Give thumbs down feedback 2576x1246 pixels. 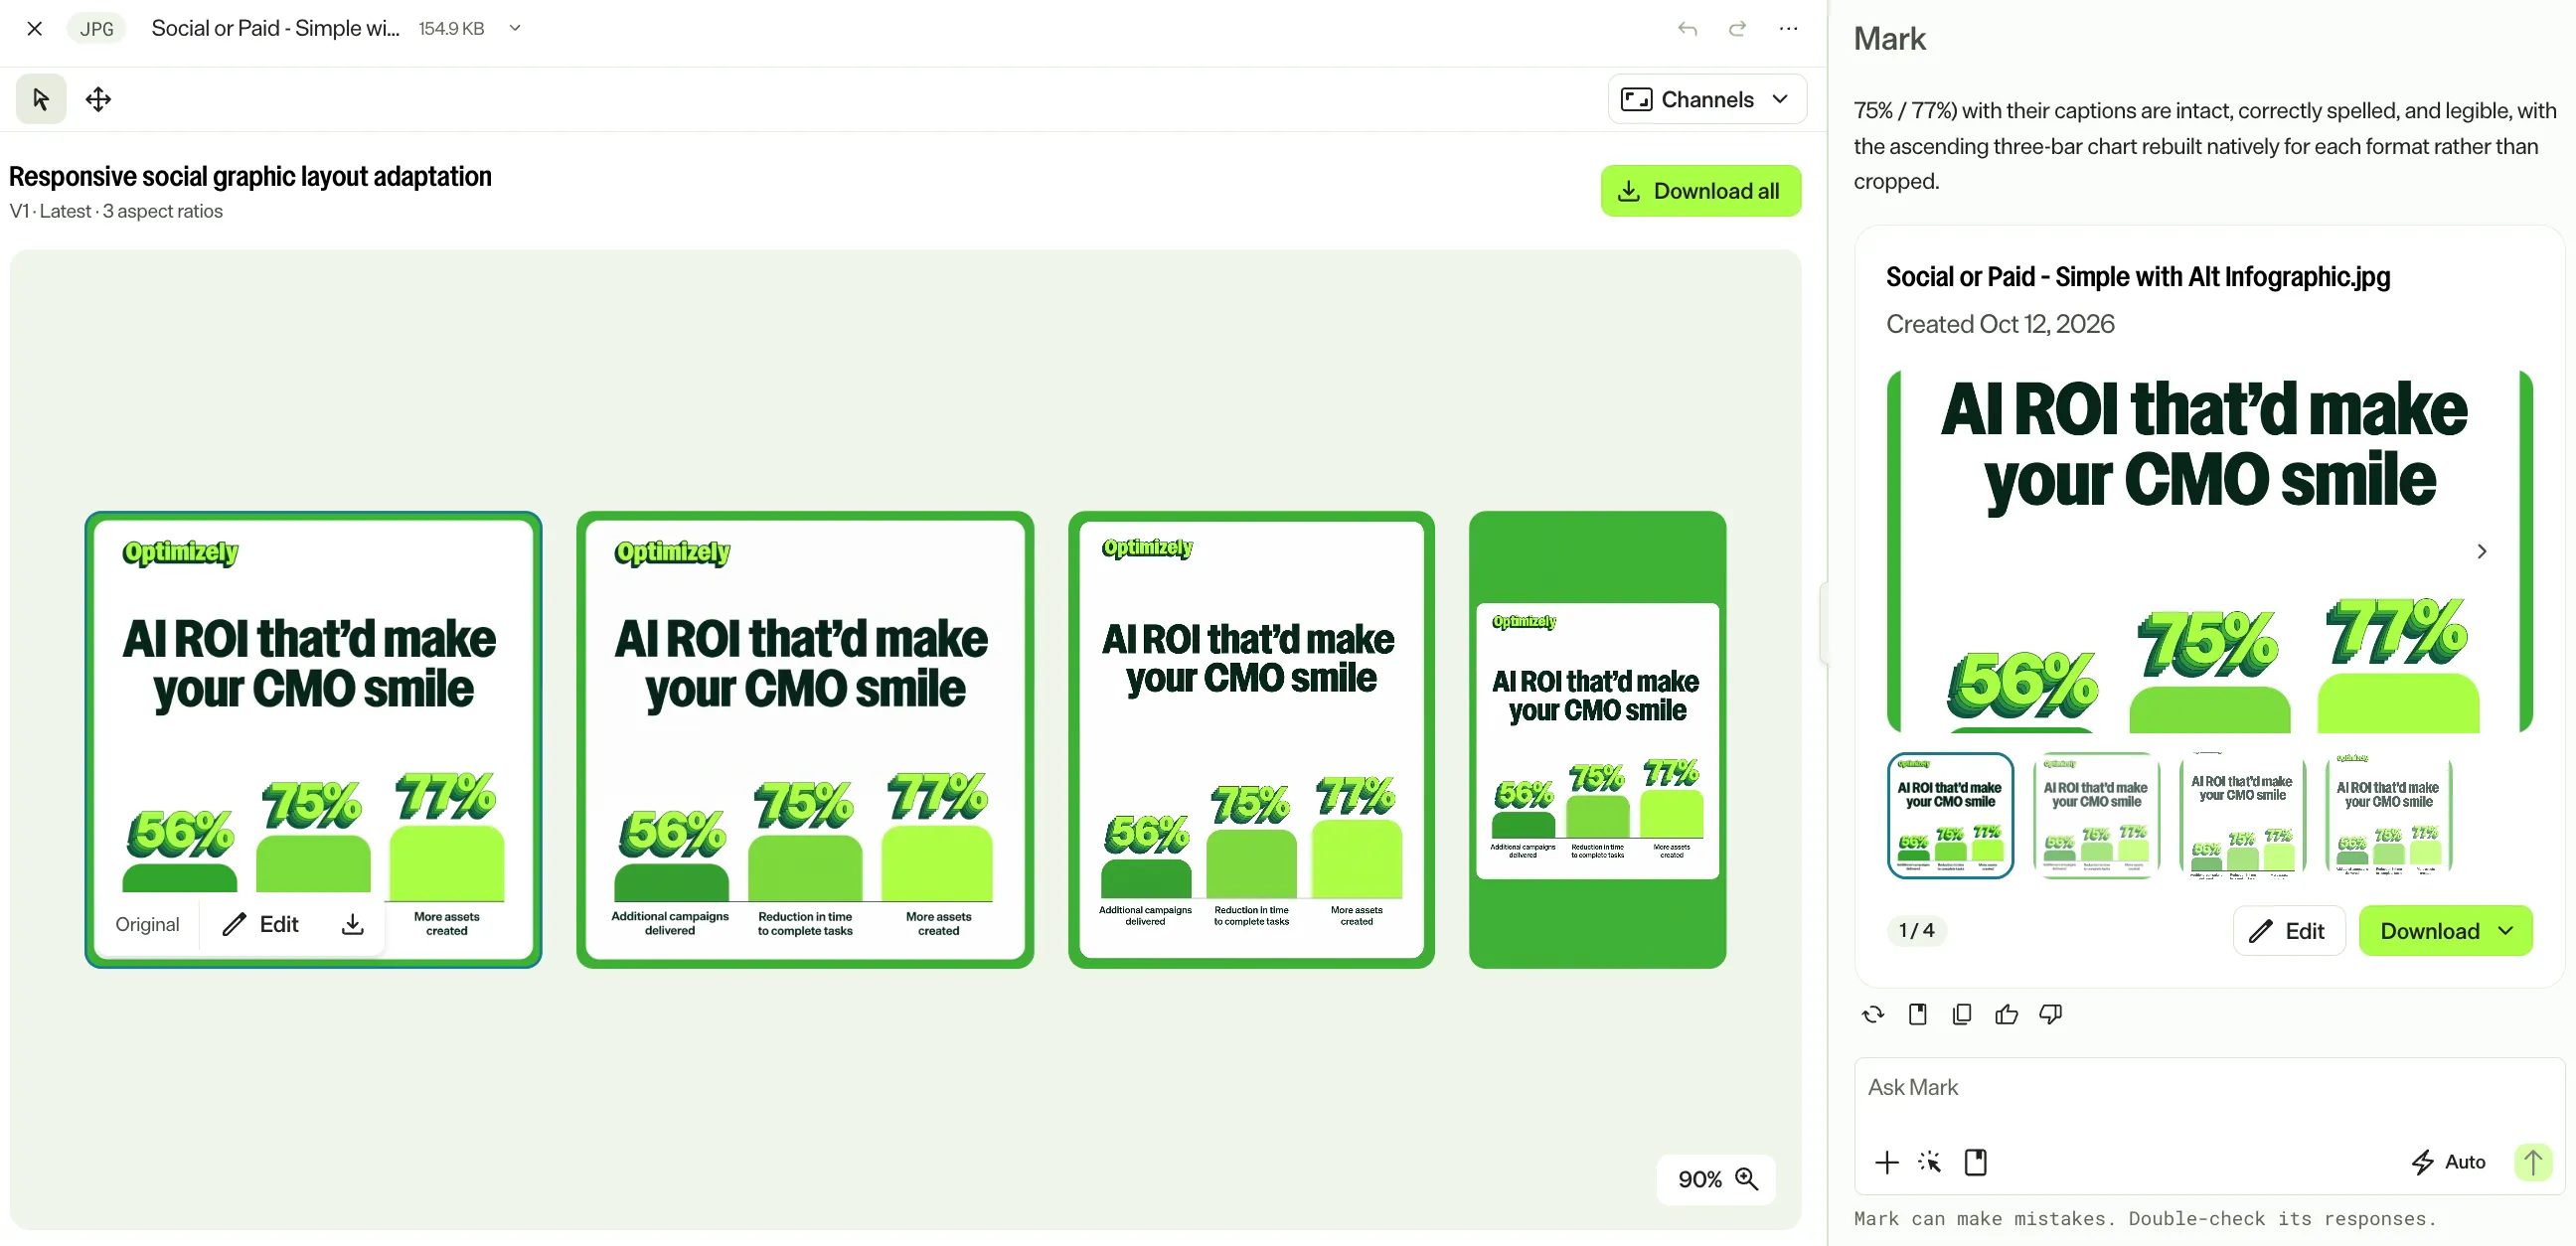[2050, 1014]
